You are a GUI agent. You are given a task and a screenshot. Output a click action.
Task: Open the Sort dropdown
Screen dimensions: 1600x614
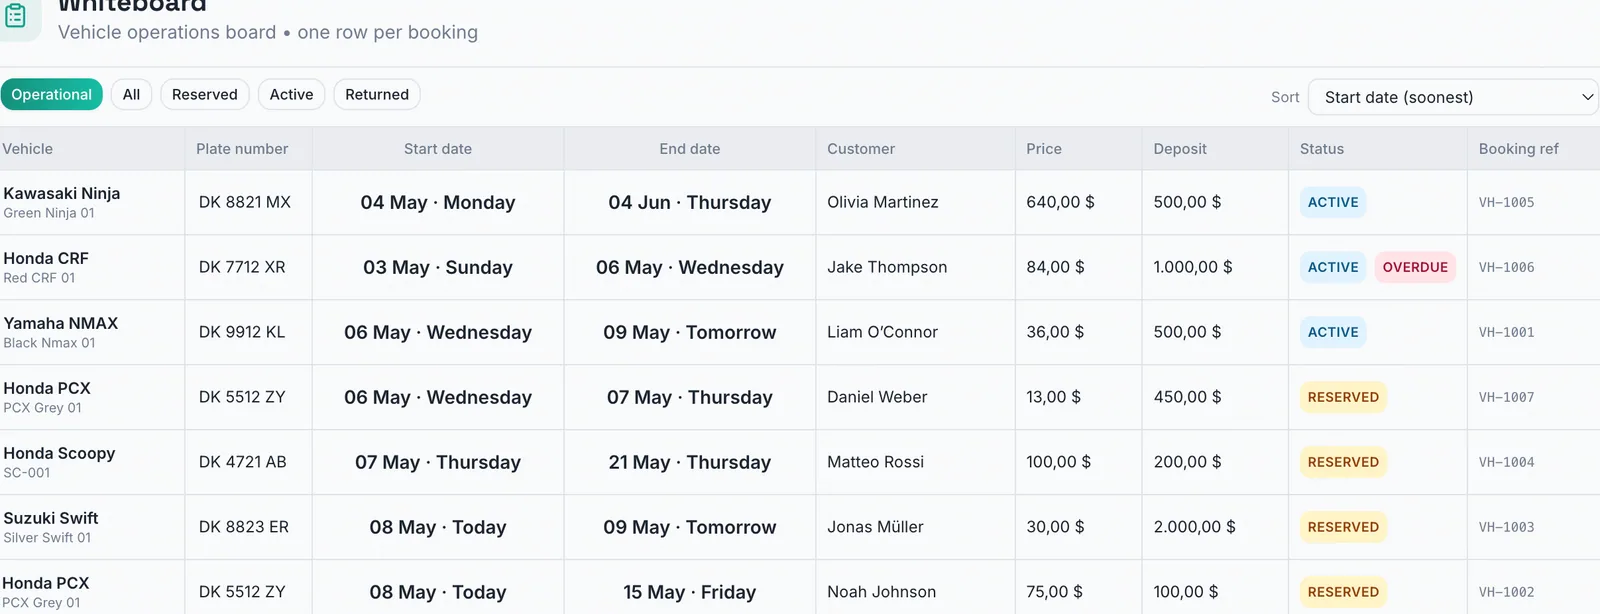pyautogui.click(x=1453, y=97)
